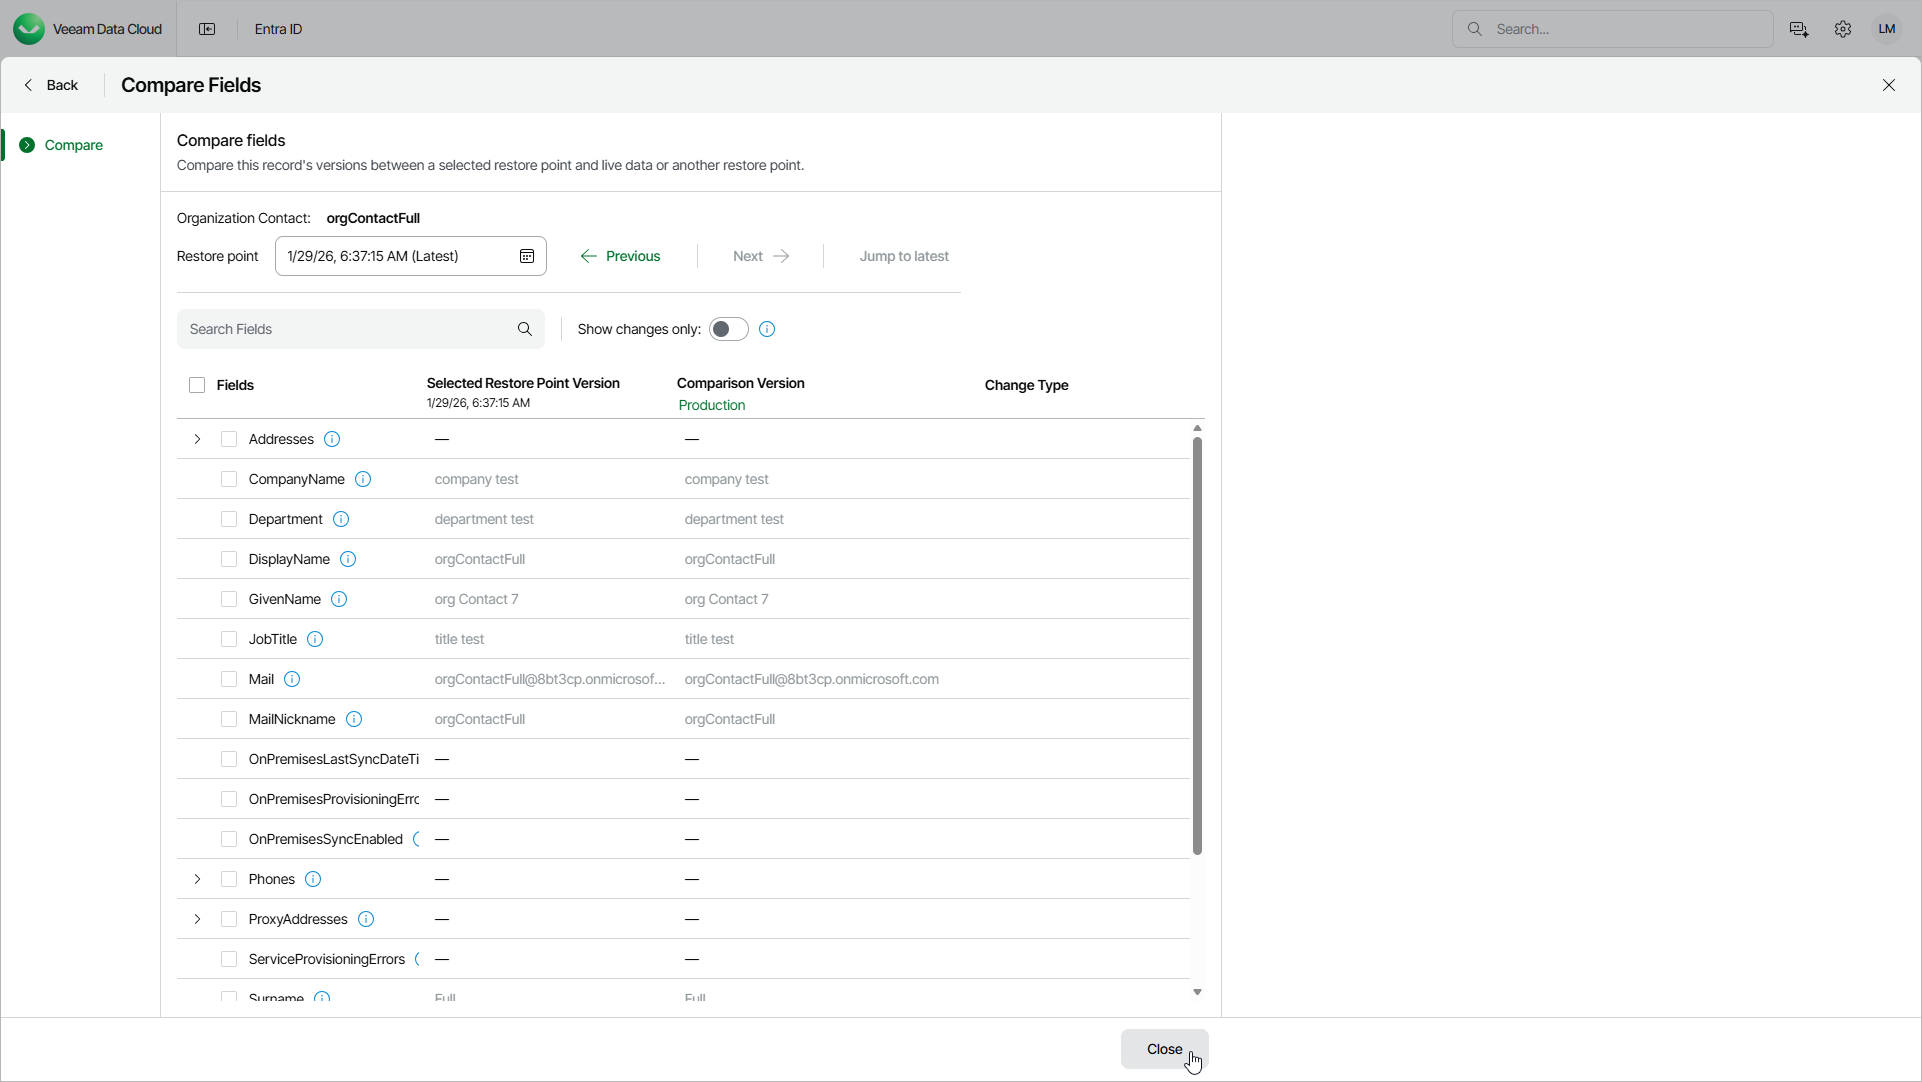Select the Compare step in sidebar
1922x1082 pixels.
[73, 145]
